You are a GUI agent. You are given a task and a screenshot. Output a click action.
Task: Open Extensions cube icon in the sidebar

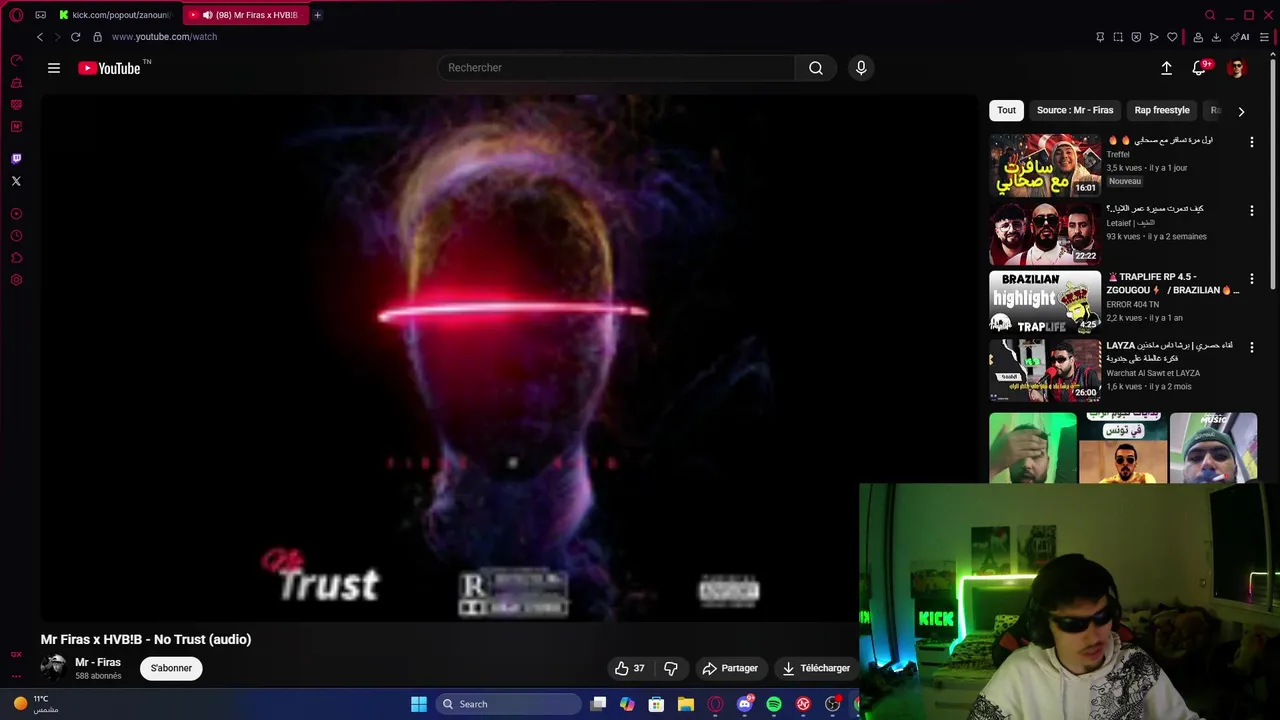coord(16,258)
